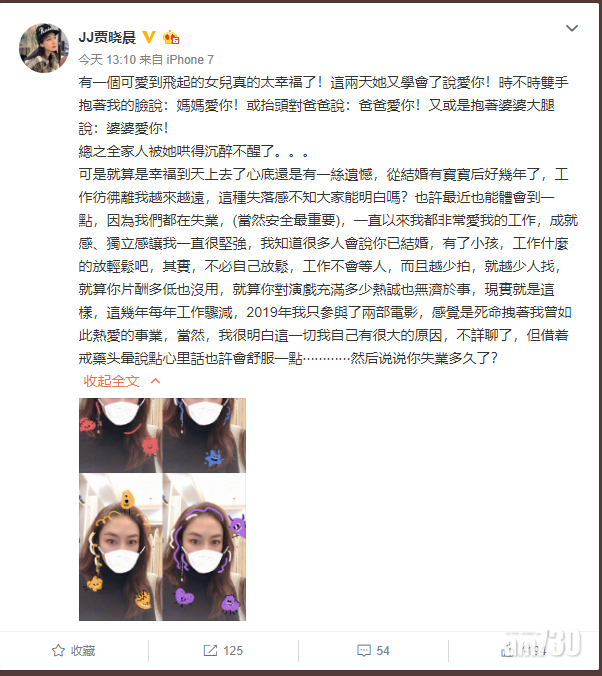Screen dimensions: 602x676
Task: Click the star favorite icon
Action: (x=58, y=650)
